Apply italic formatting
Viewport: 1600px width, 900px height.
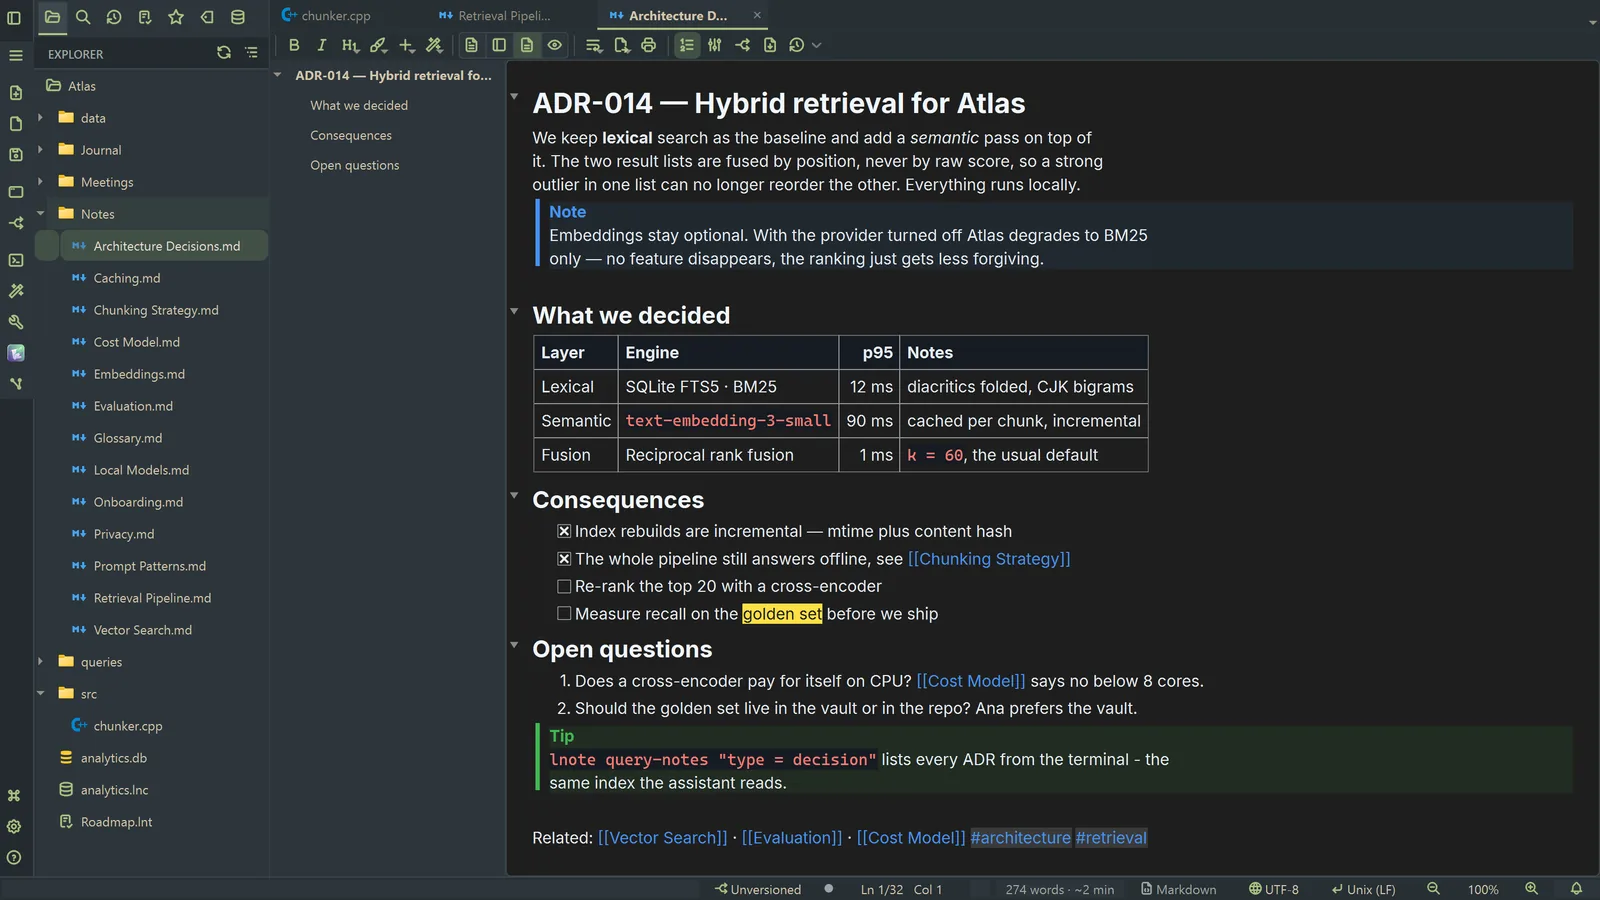(321, 45)
